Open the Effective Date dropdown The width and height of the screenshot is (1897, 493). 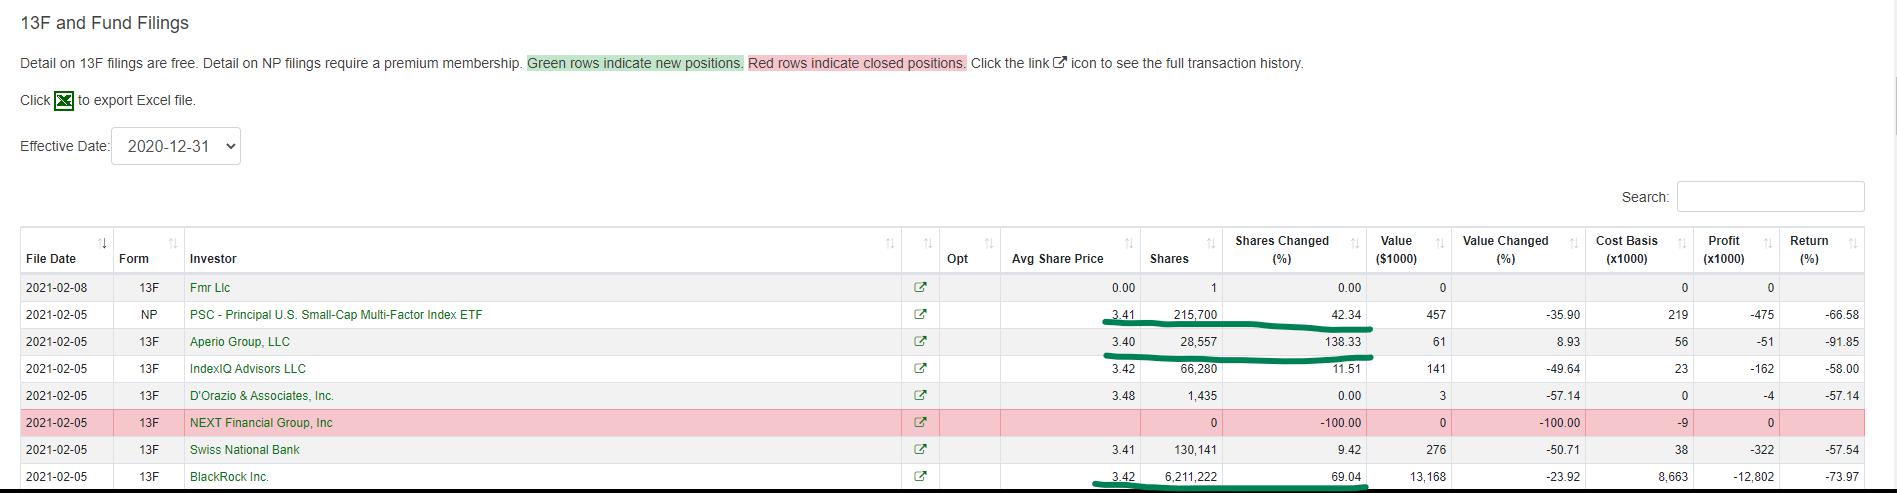[x=176, y=146]
